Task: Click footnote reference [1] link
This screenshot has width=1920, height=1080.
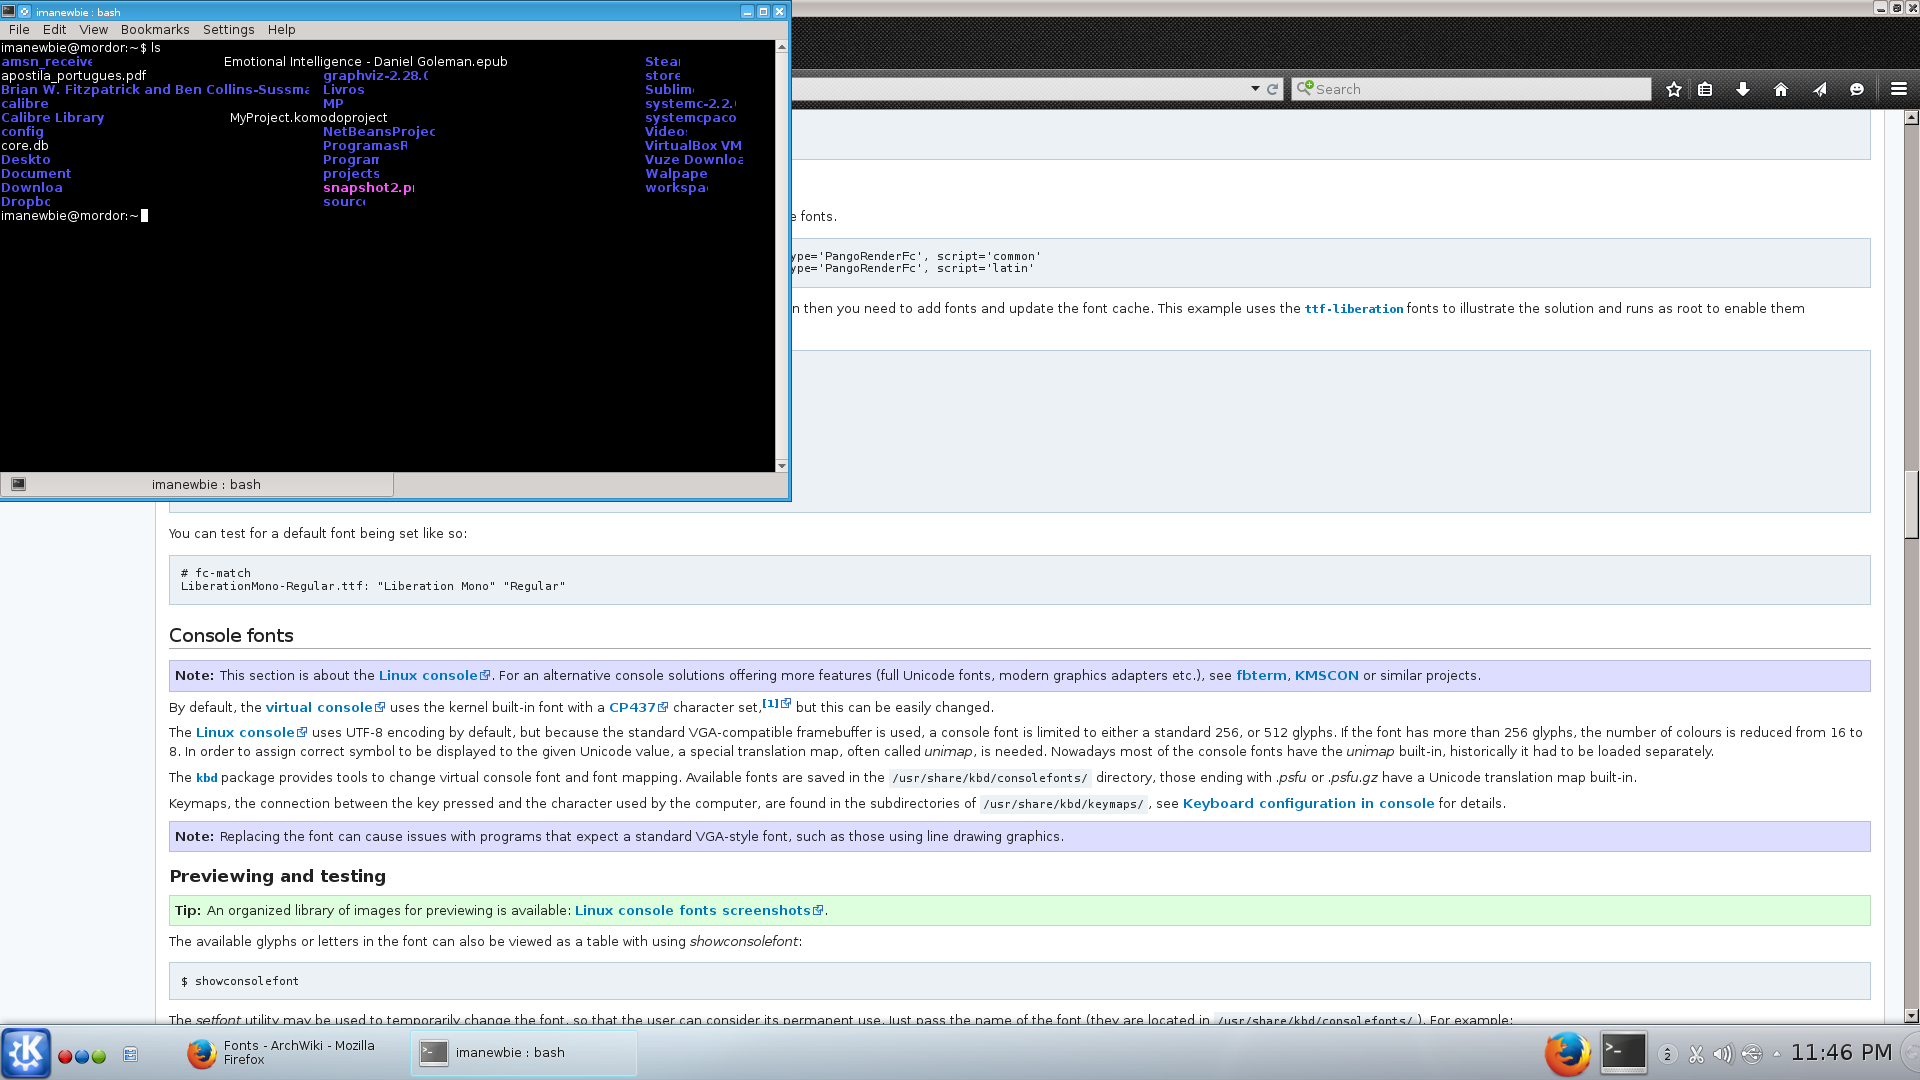Action: click(776, 703)
